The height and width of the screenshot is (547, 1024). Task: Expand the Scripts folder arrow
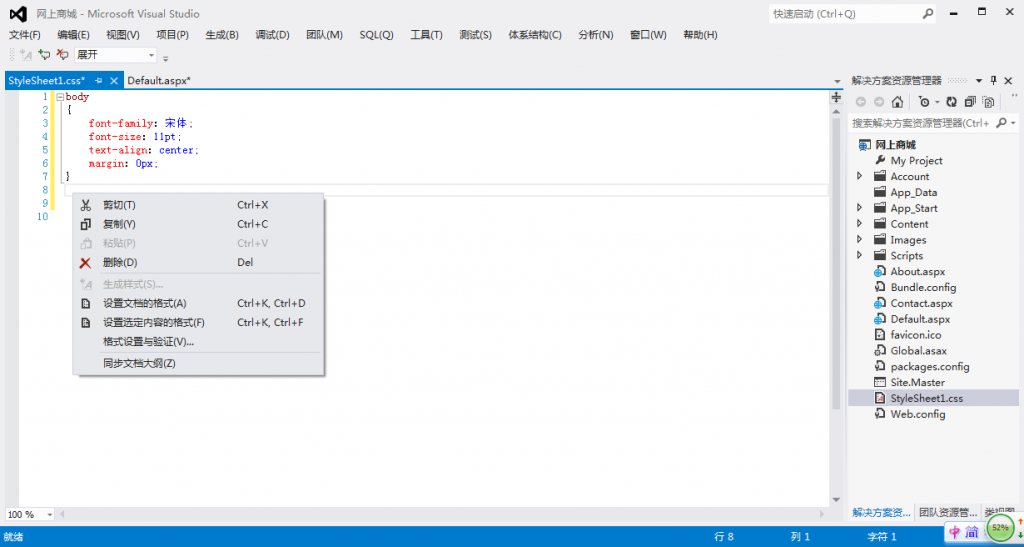(x=859, y=255)
